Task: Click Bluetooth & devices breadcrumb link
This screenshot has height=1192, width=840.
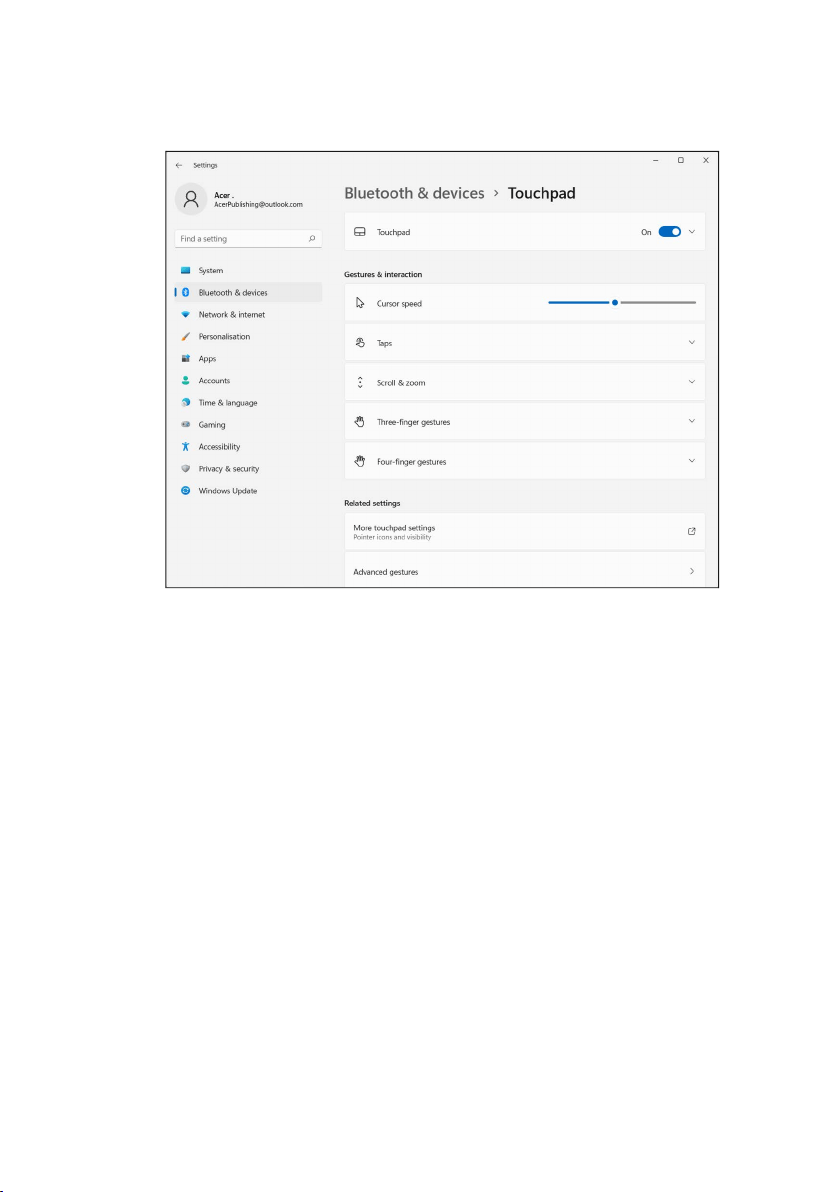Action: coord(414,193)
